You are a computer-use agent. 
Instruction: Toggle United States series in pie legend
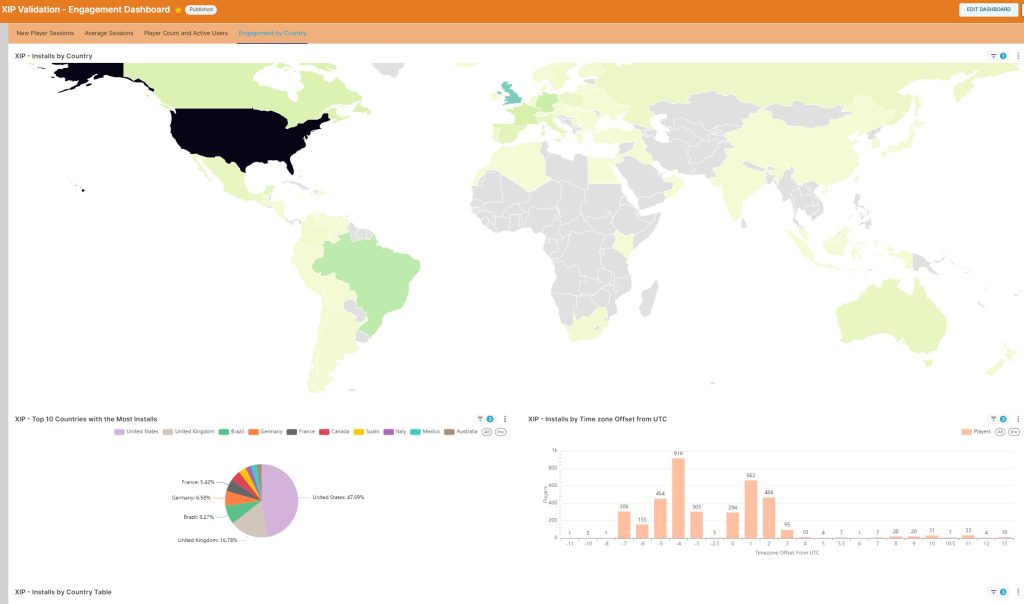(140, 432)
